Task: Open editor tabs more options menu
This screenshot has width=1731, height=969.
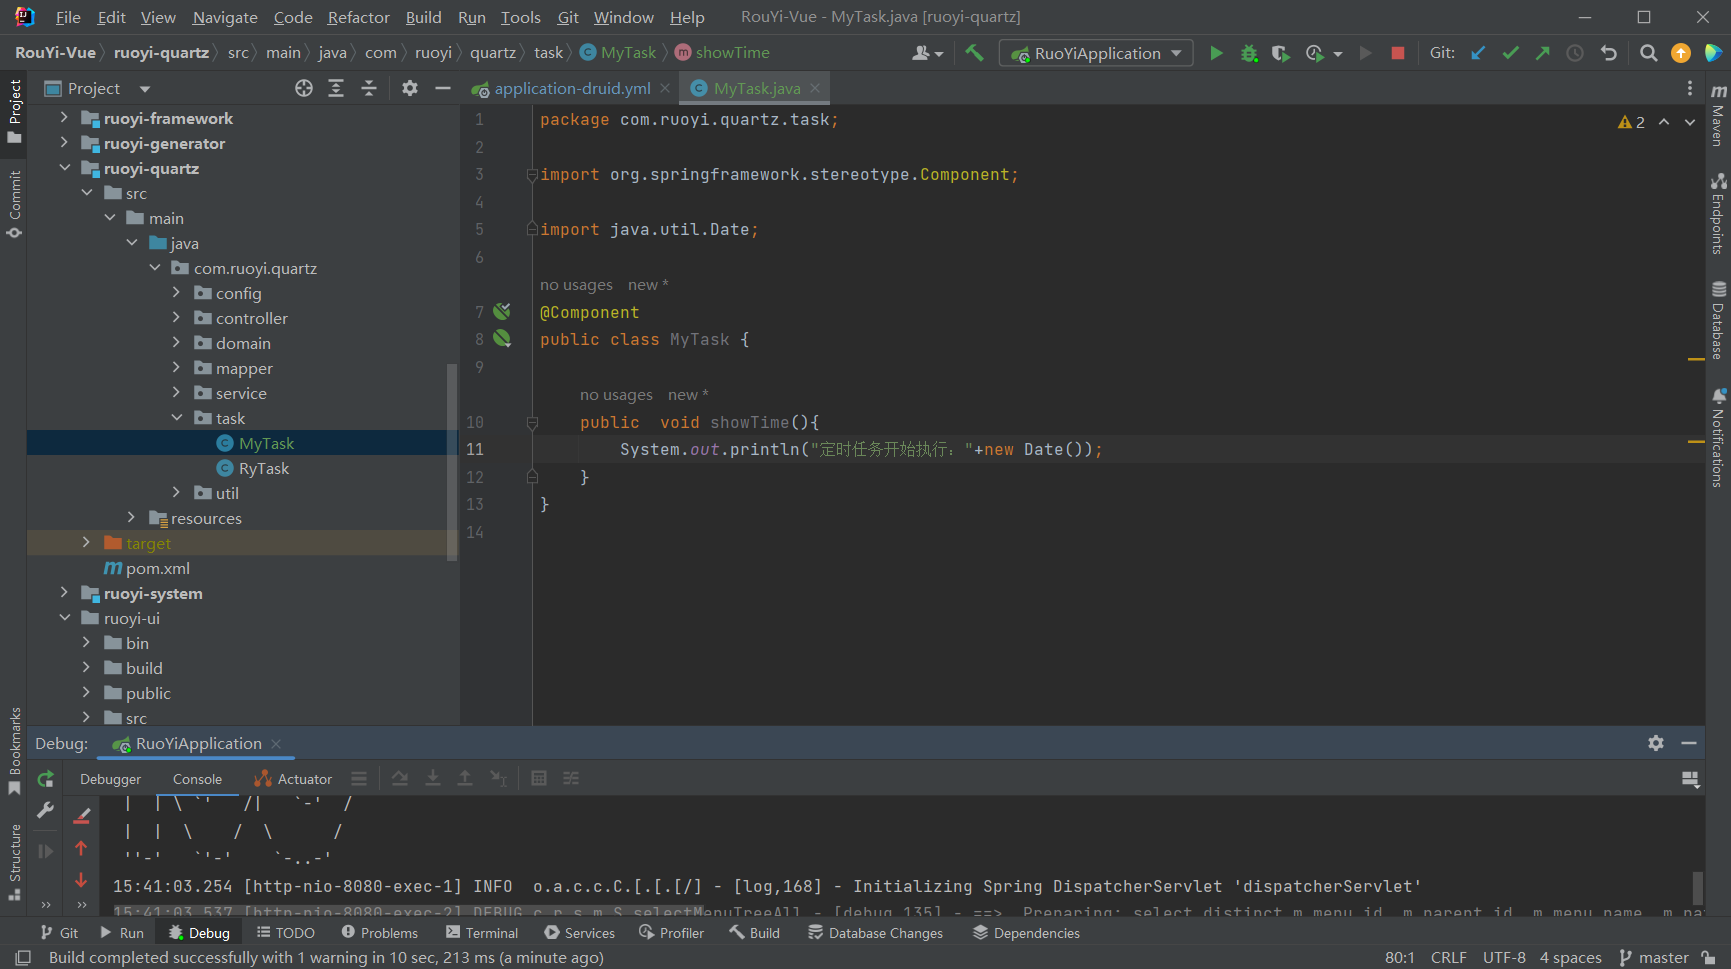Action: point(1690,88)
